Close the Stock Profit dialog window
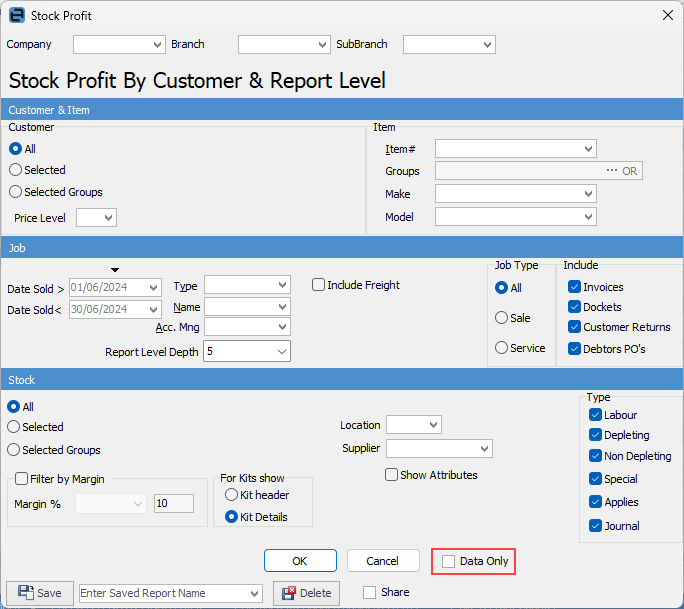684x609 pixels. click(667, 15)
